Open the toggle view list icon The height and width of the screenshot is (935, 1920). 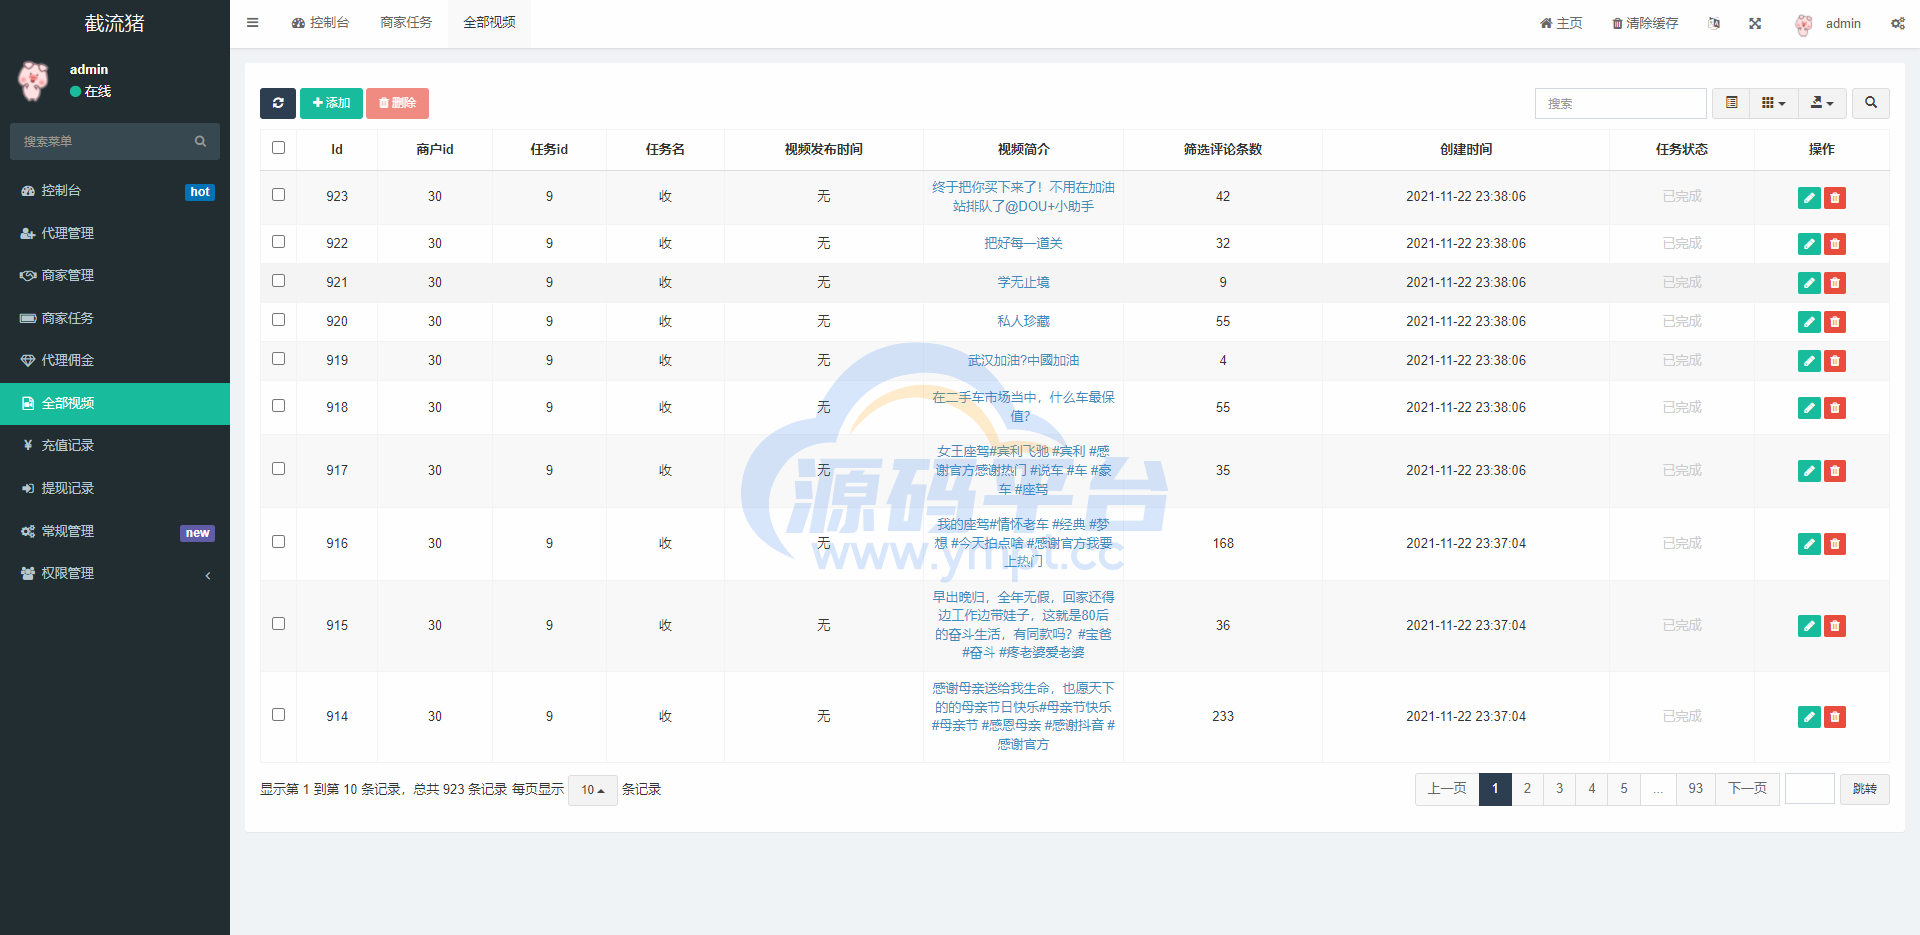point(1731,103)
